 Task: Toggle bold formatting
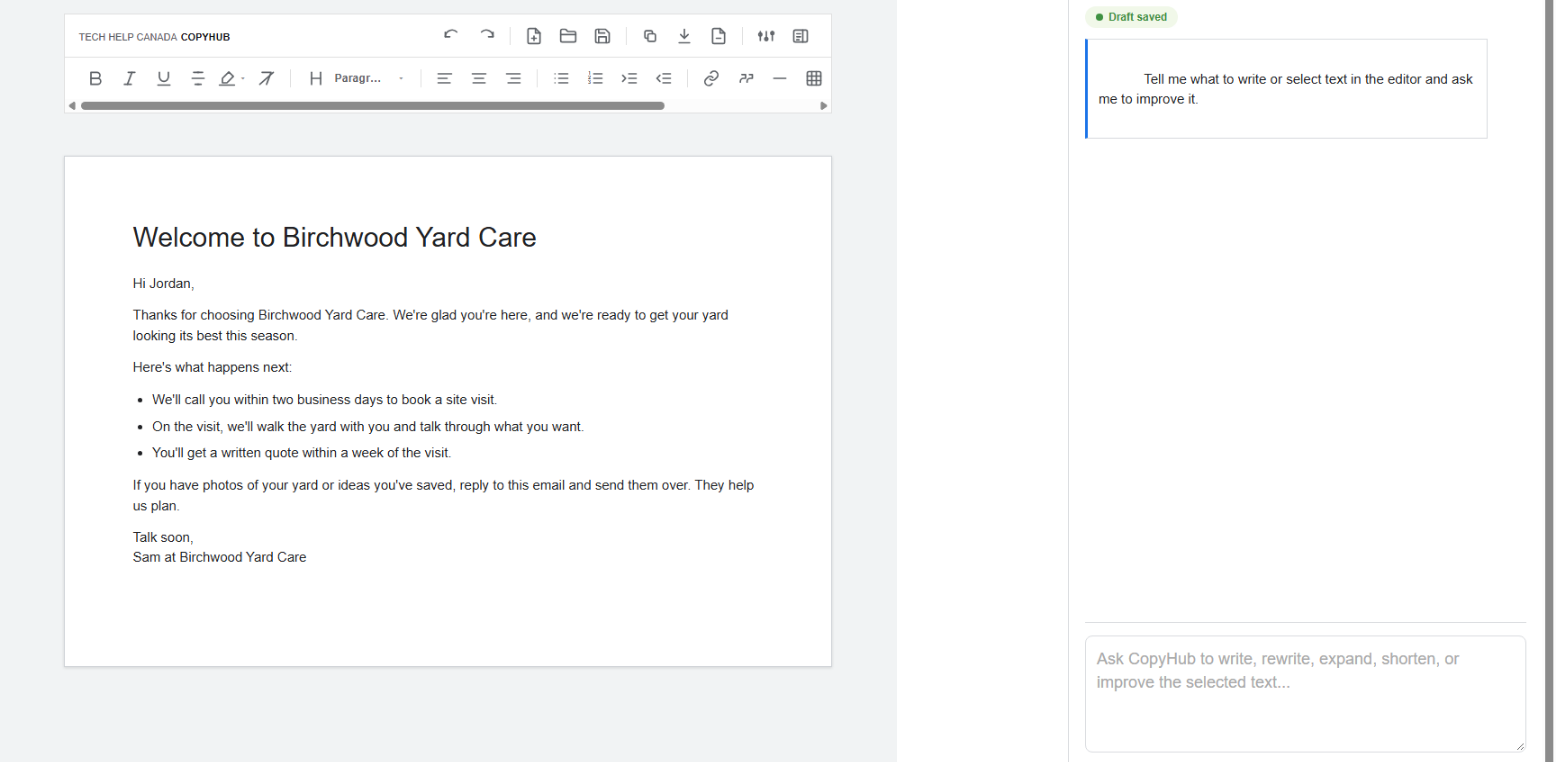(x=95, y=78)
